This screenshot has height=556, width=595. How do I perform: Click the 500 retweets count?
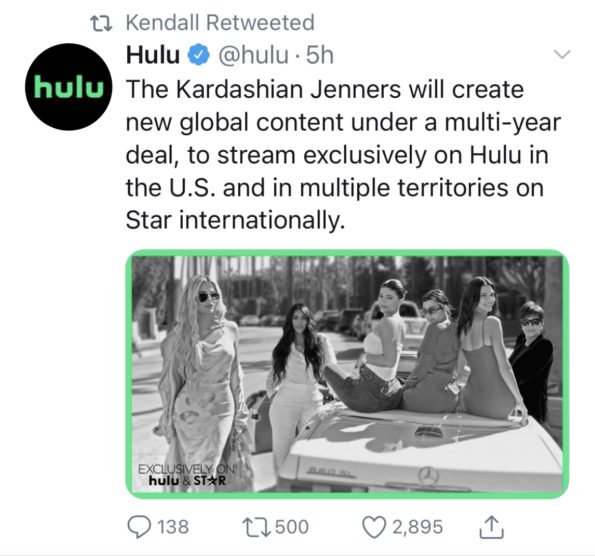click(x=291, y=527)
